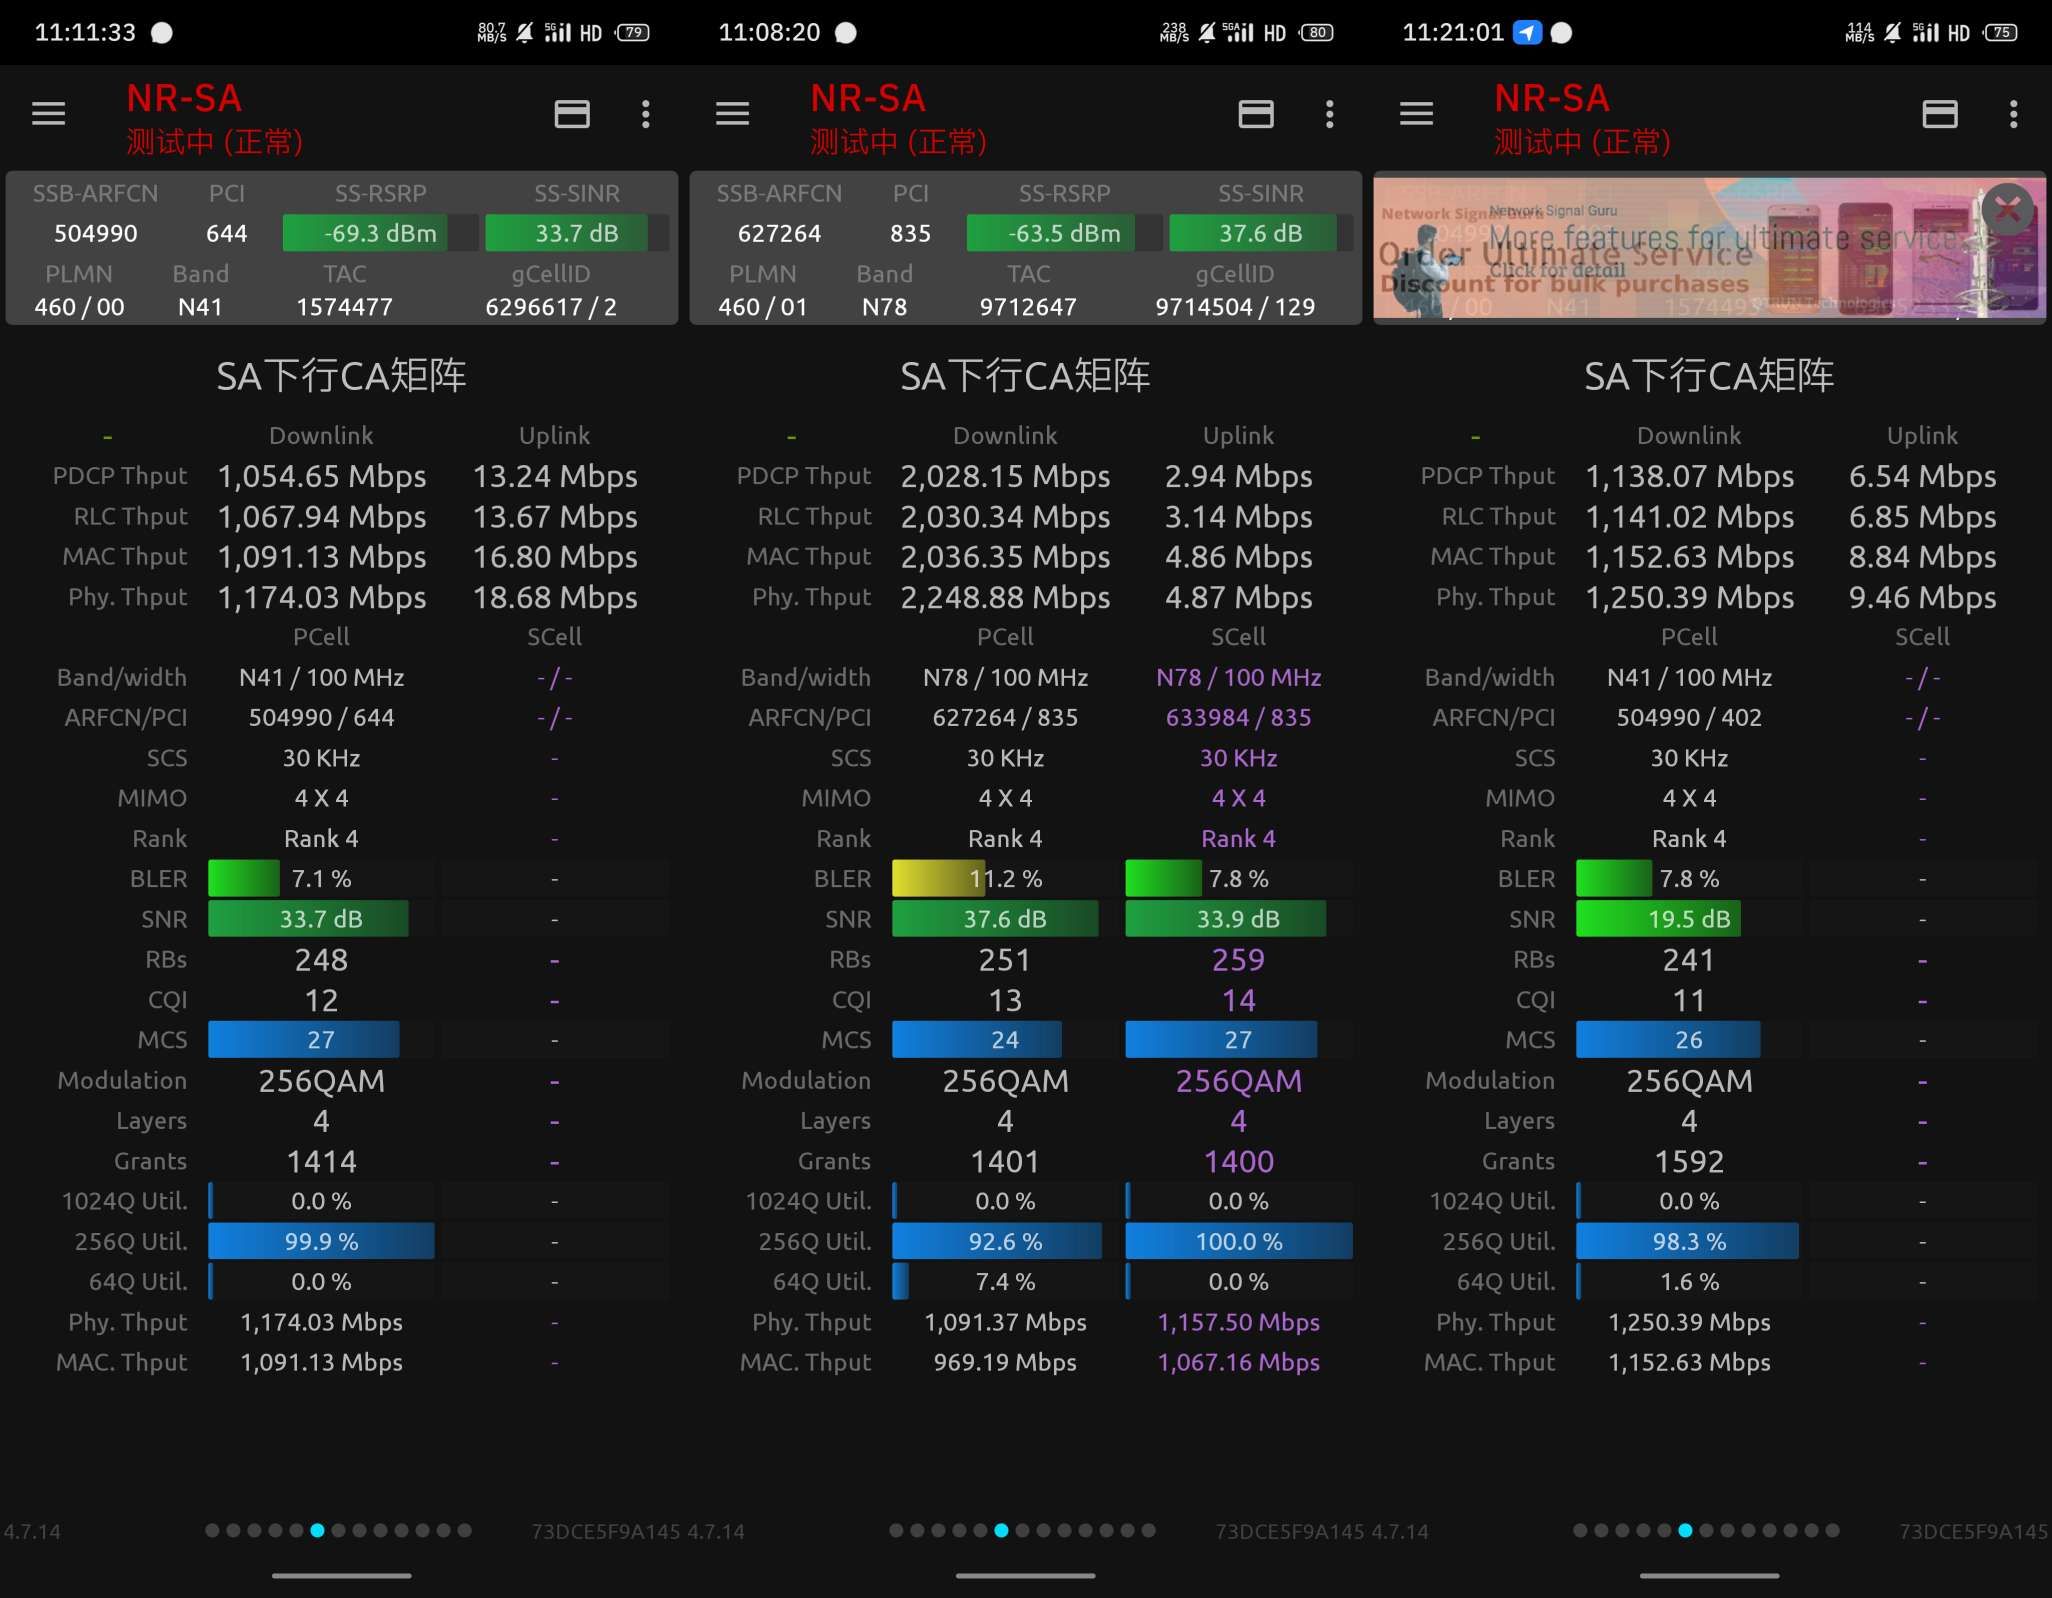Screen dimensions: 2052x1598
Task: Open the hamburger menu in right screen
Action: pyautogui.click(x=1416, y=114)
